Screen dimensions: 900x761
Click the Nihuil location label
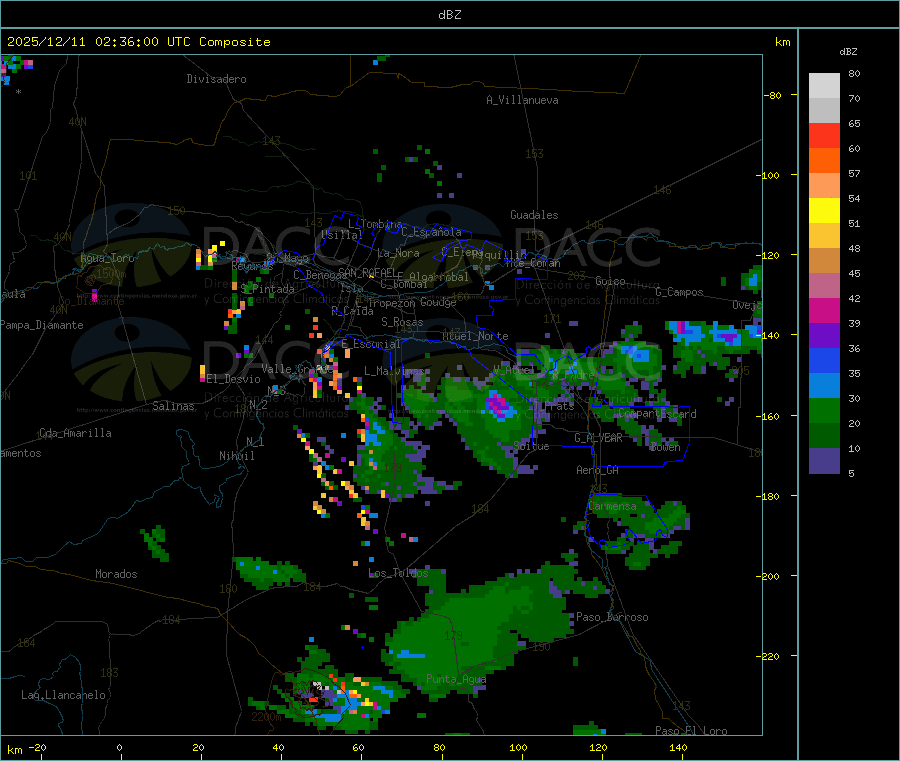[236, 456]
